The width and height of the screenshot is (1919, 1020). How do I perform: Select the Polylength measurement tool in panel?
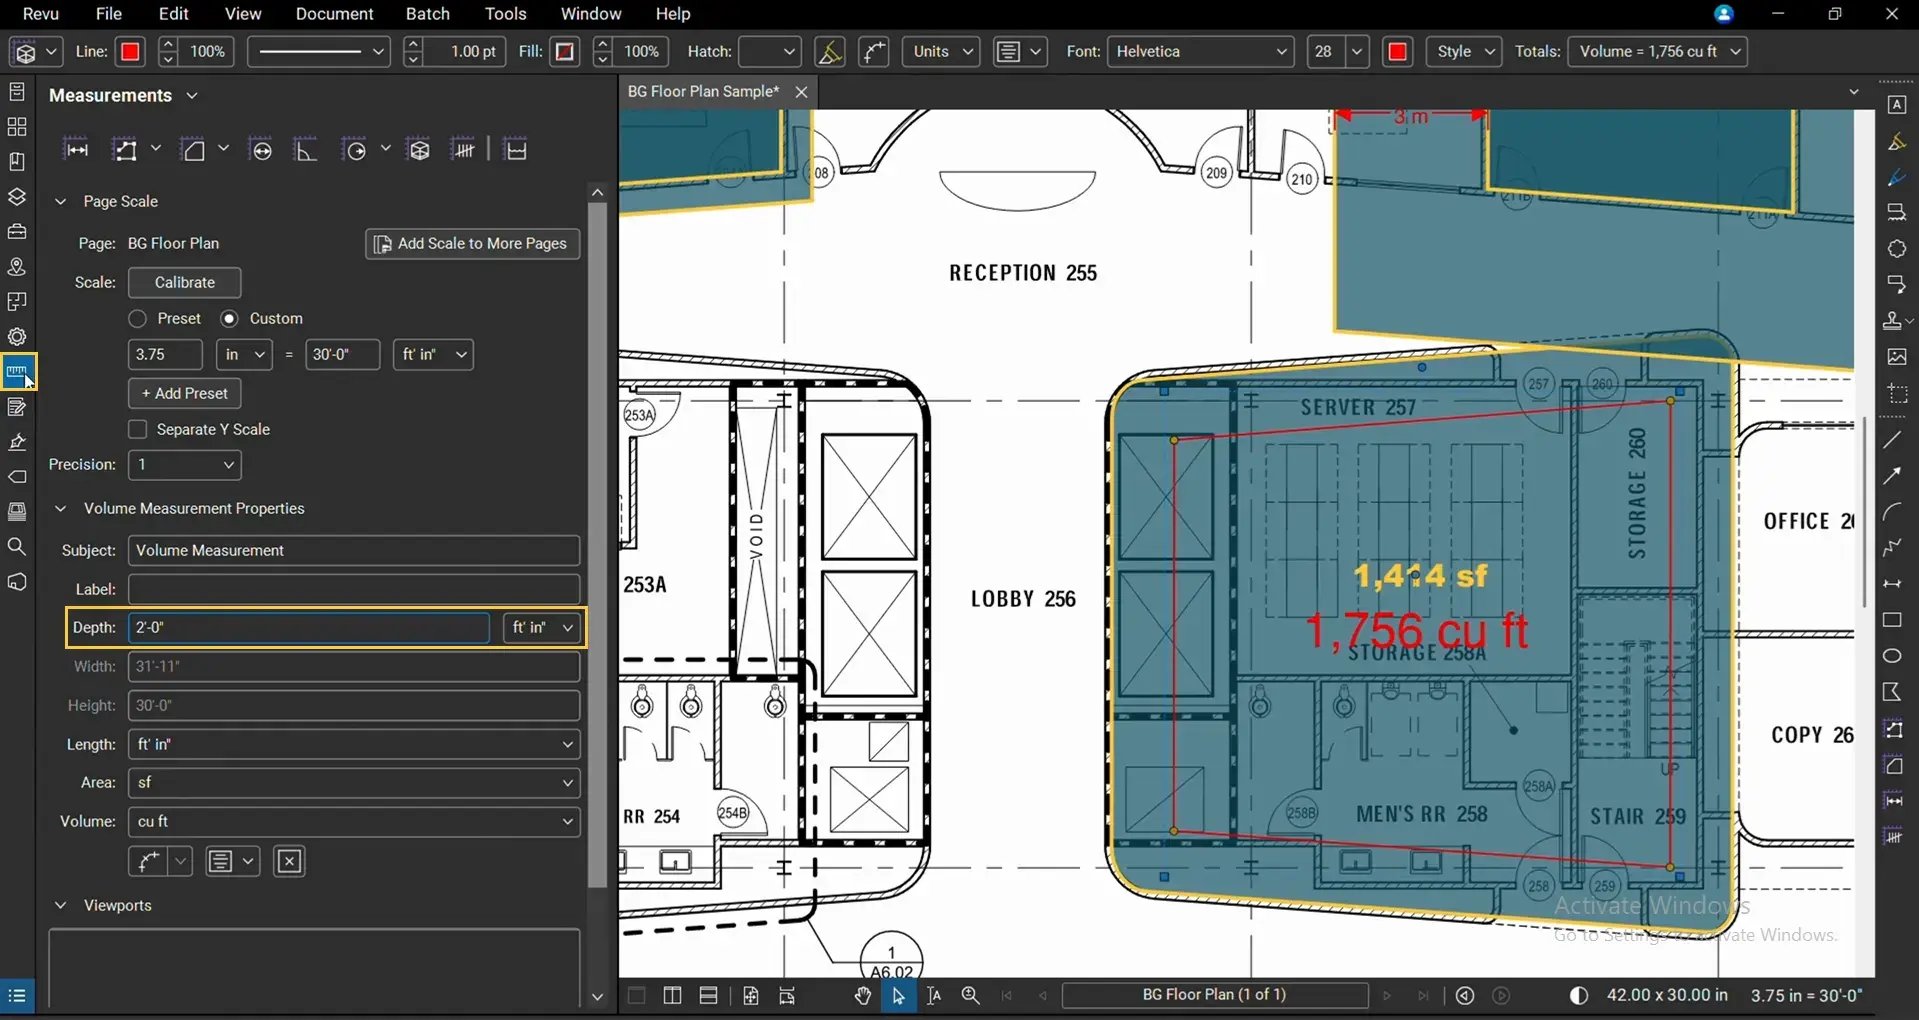point(125,150)
